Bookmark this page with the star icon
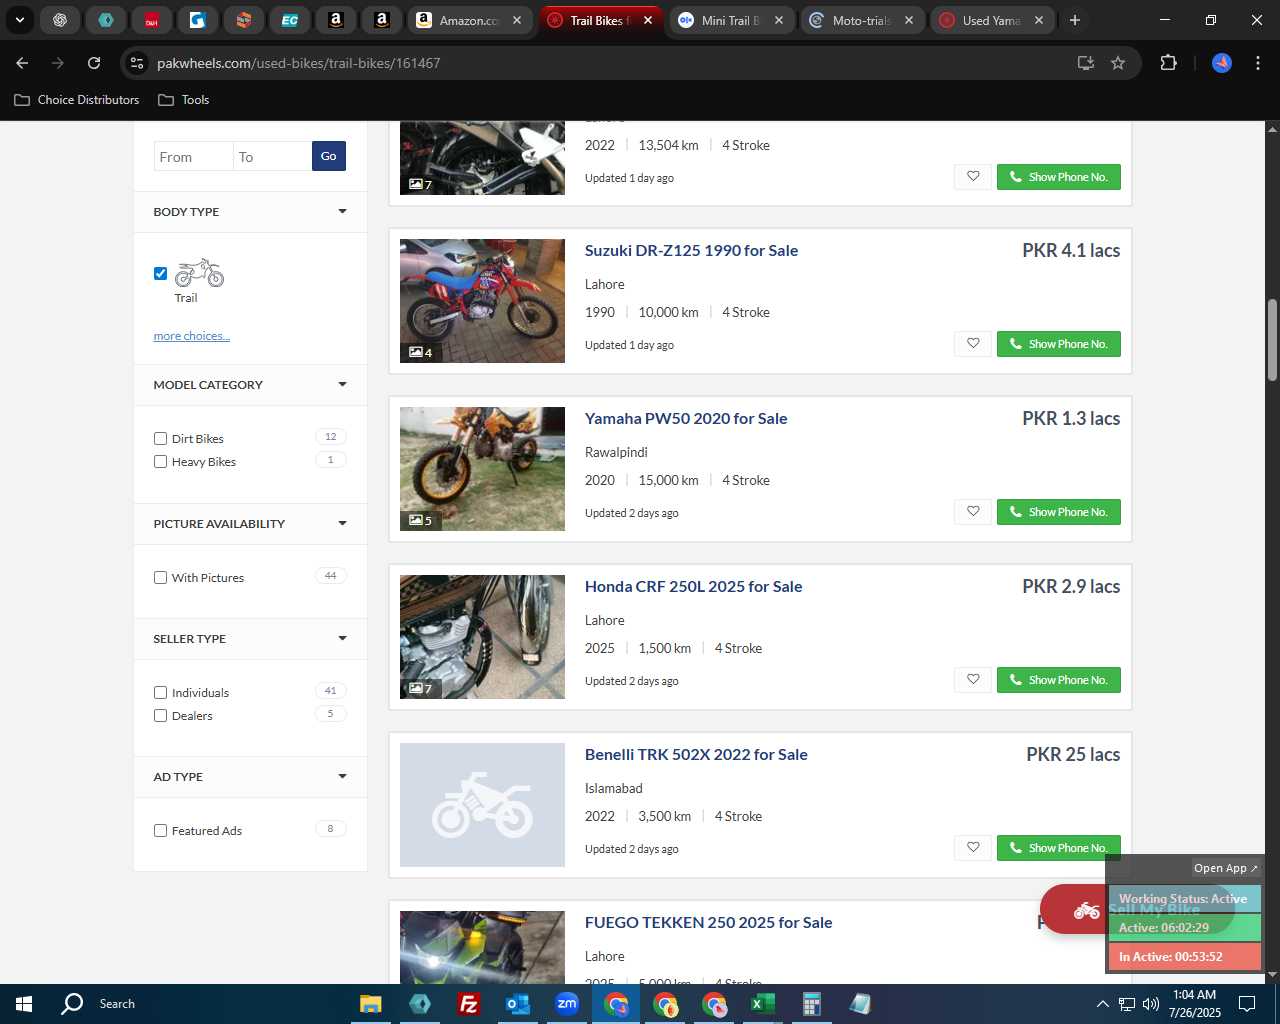The height and width of the screenshot is (1024, 1280). click(1118, 63)
